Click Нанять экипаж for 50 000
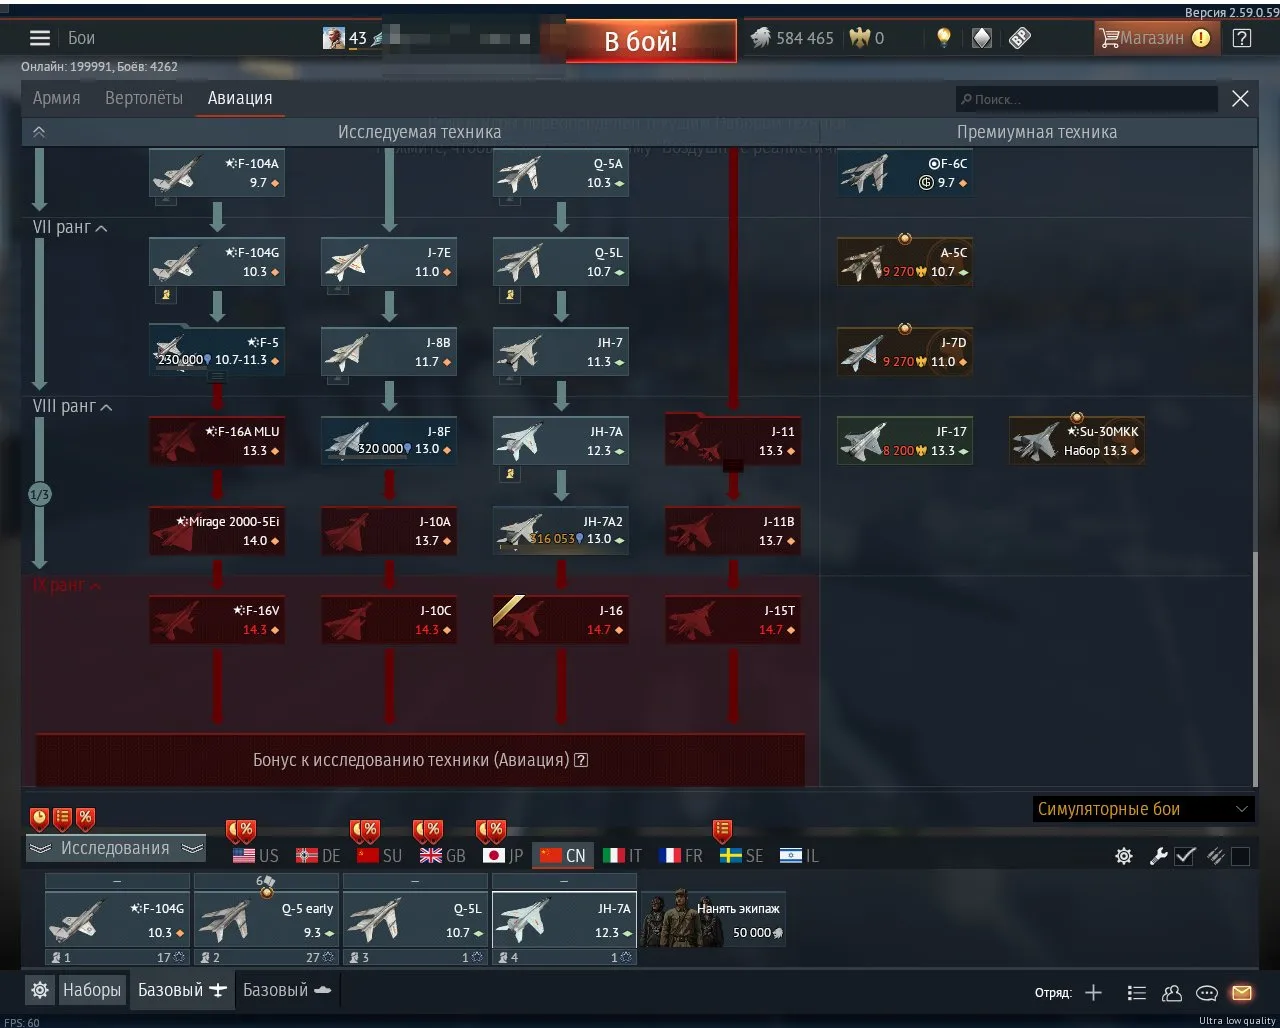This screenshot has height=1028, width=1280. (x=713, y=919)
